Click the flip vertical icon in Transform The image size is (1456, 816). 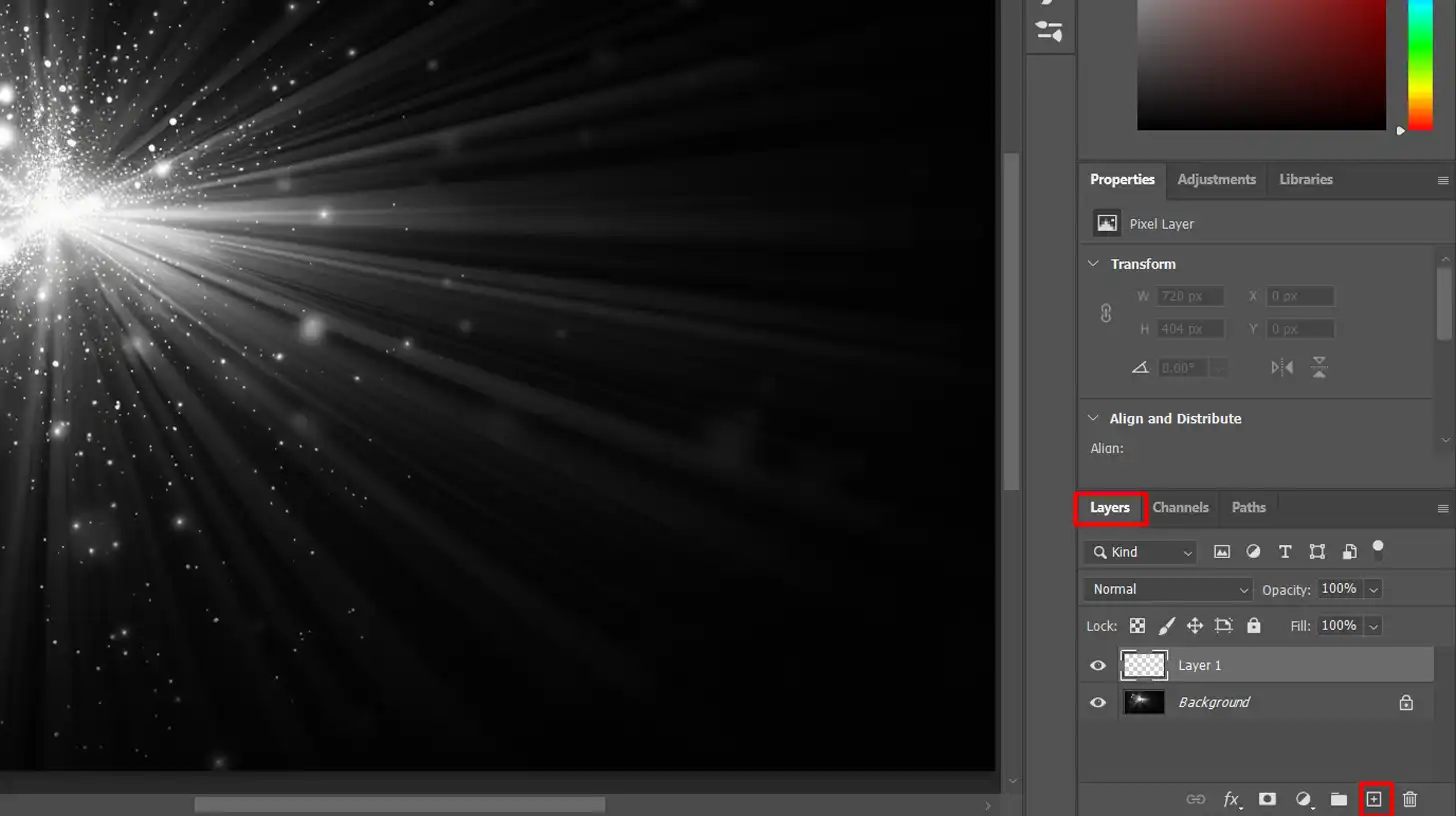coord(1319,367)
